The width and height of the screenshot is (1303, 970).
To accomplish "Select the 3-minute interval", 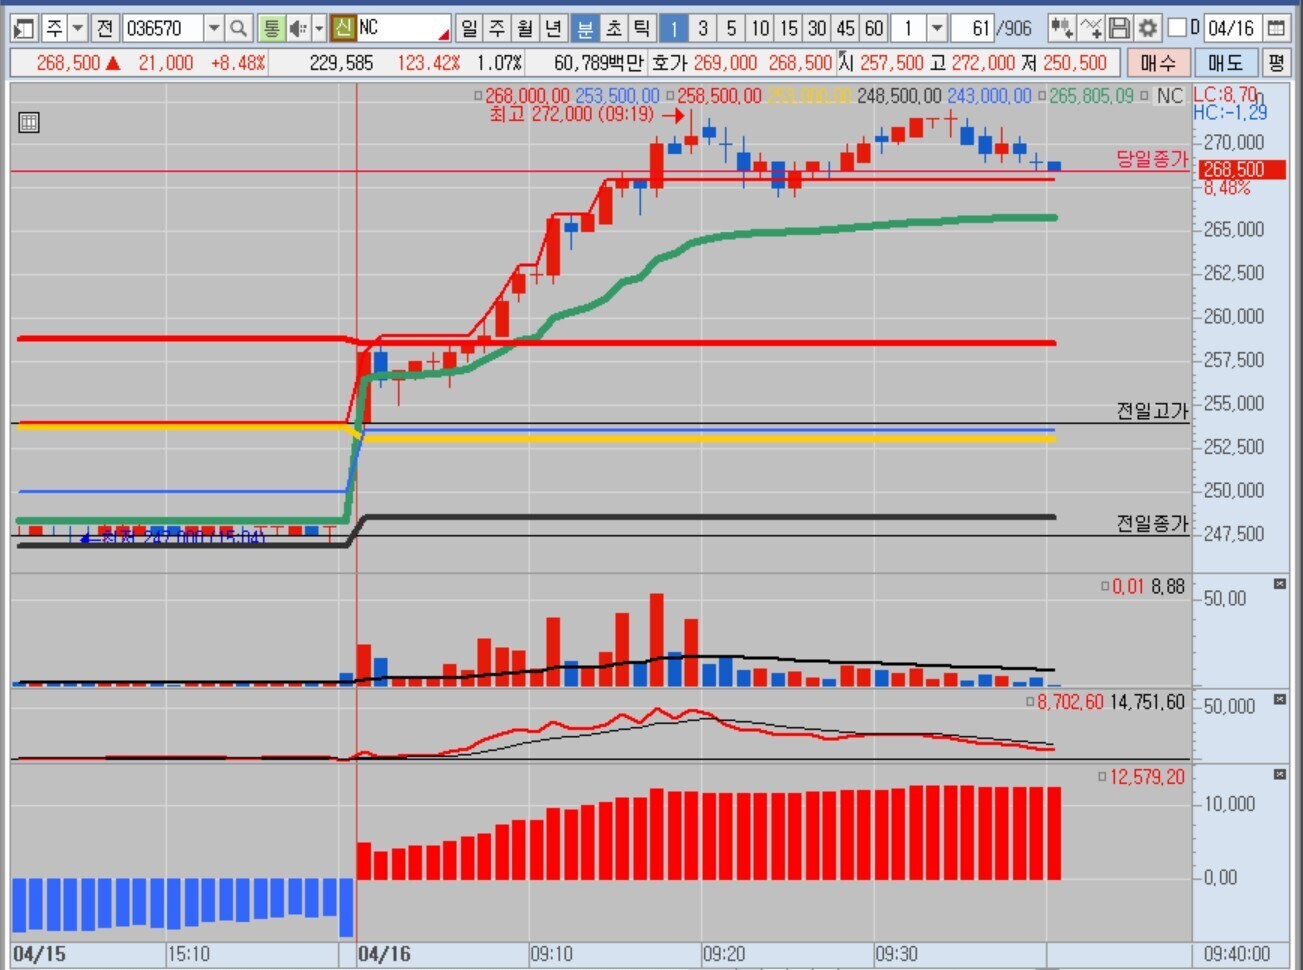I will coord(703,28).
